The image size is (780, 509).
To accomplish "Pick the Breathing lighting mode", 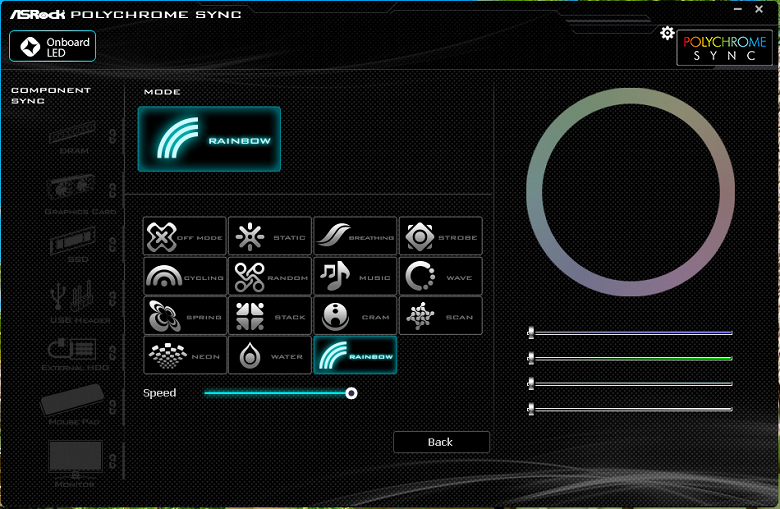I will pos(355,236).
